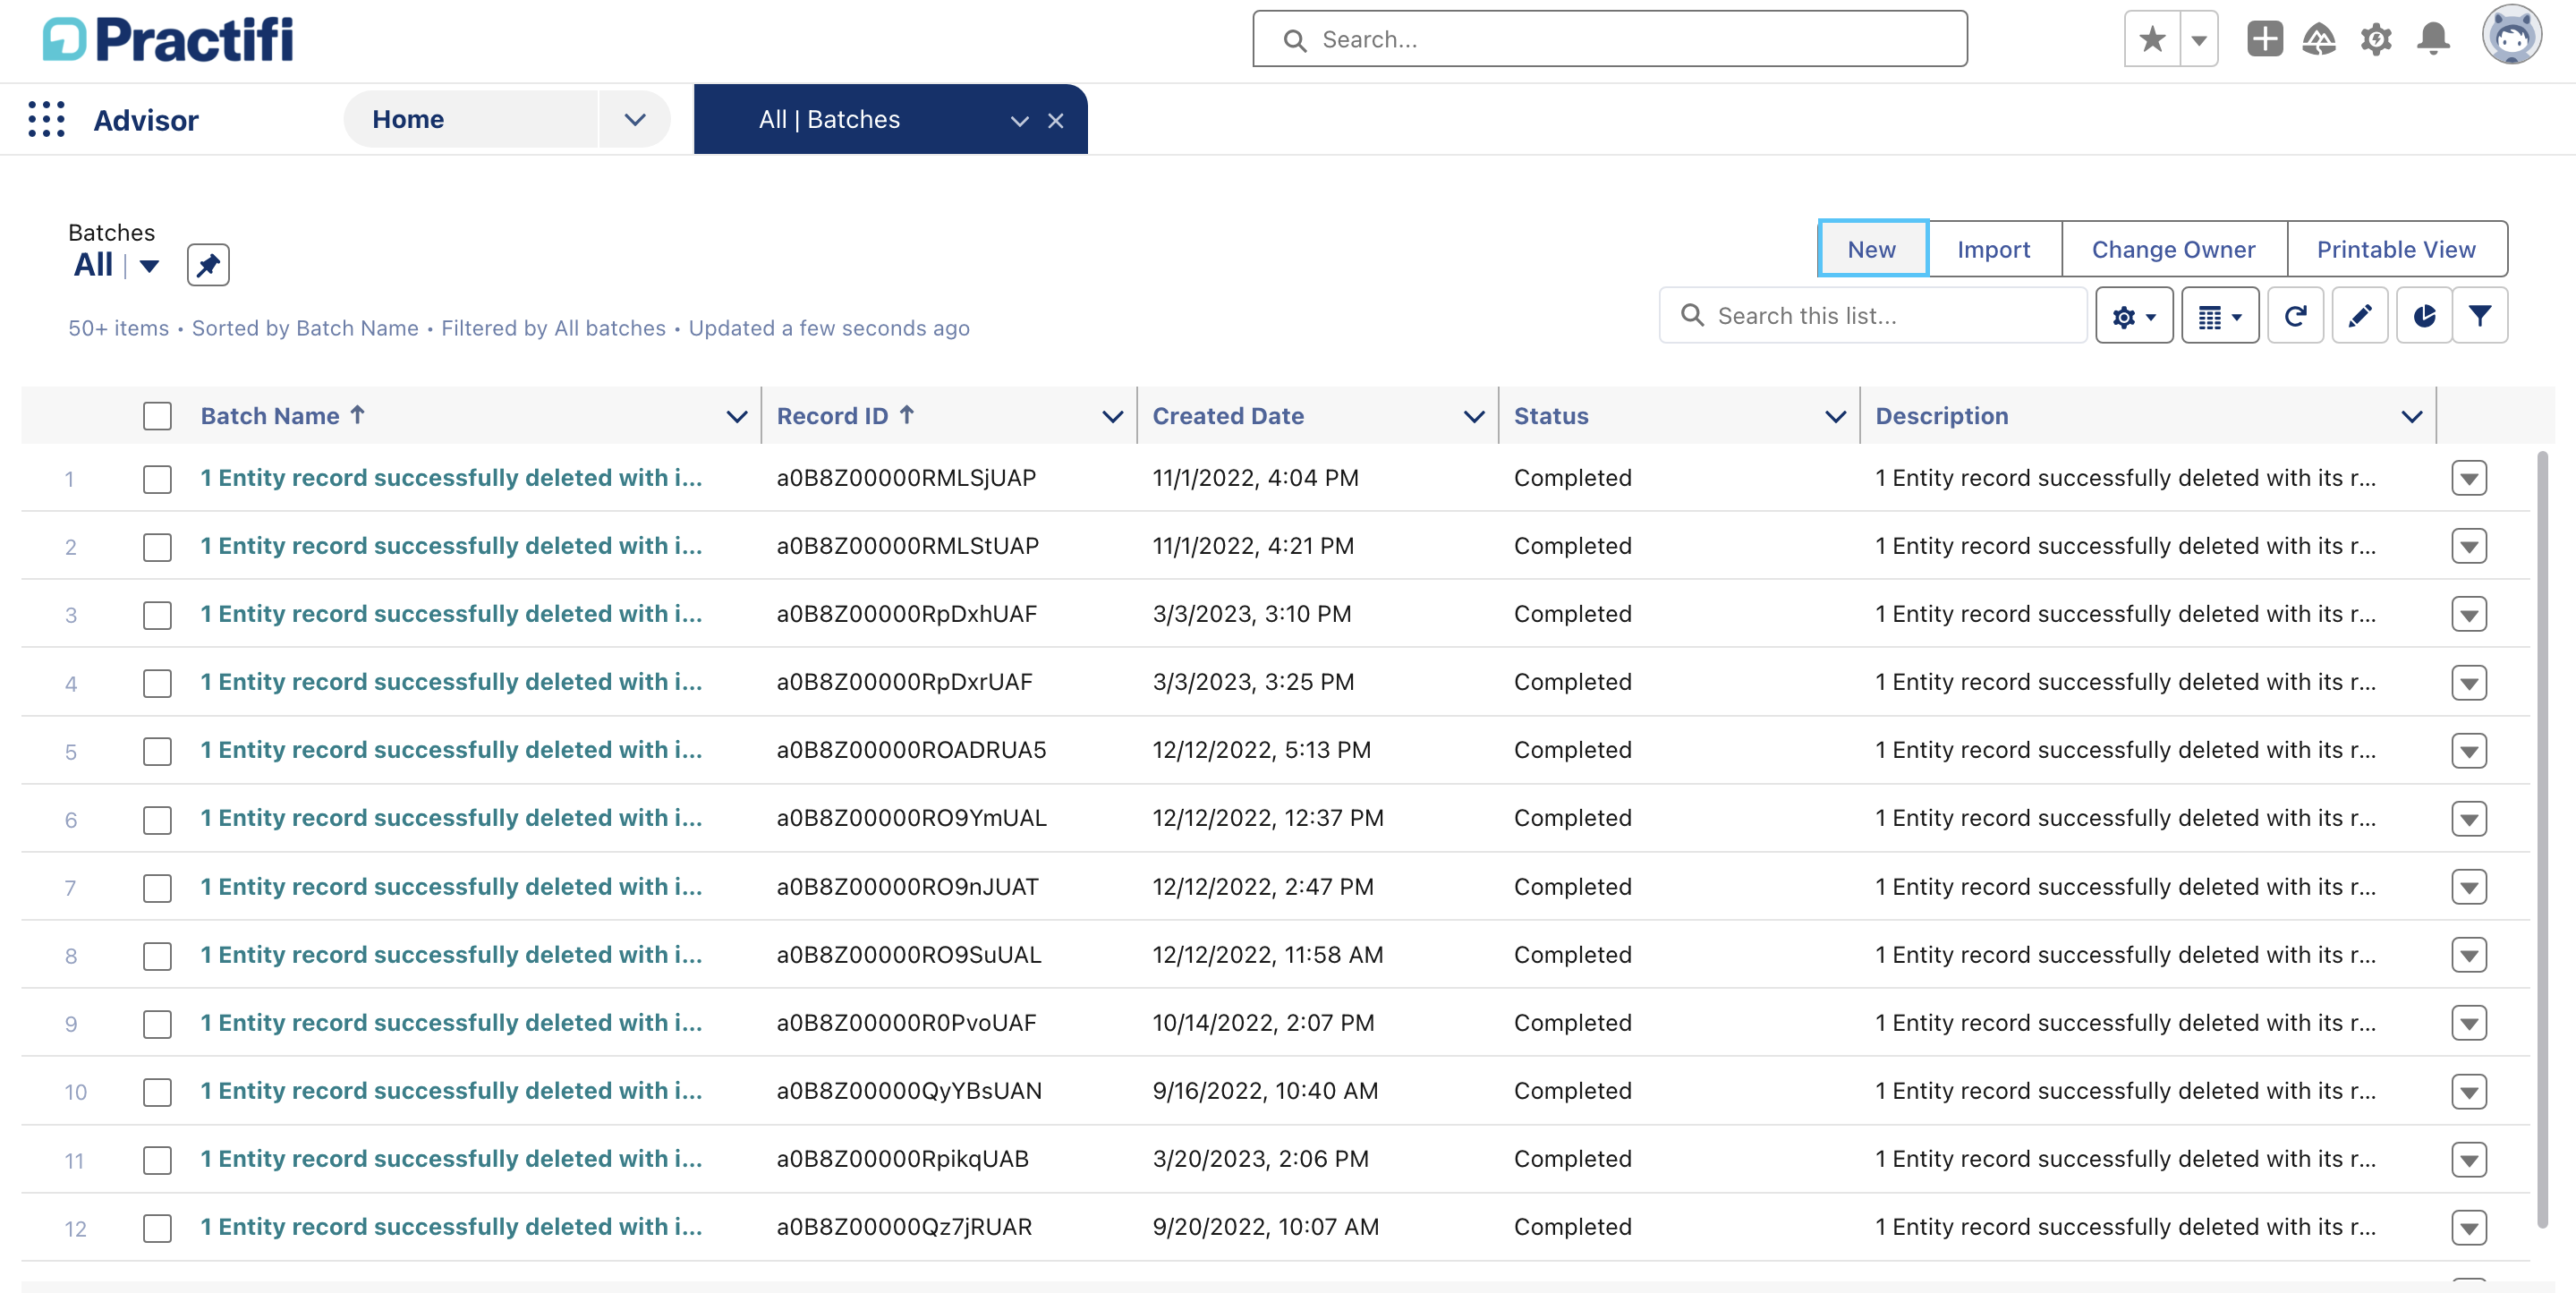This screenshot has height=1293, width=2576.
Task: Open Description column options chevron
Action: [2411, 416]
